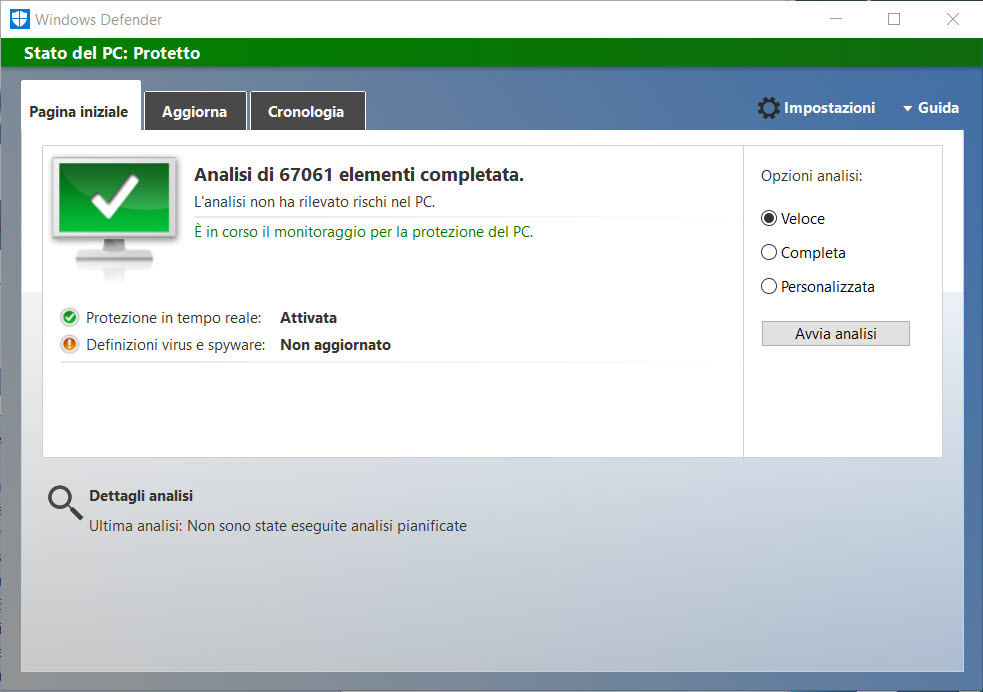This screenshot has height=692, width=983.
Task: Click the magnifying glass icon by Dettagli analisi
Action: pos(65,503)
